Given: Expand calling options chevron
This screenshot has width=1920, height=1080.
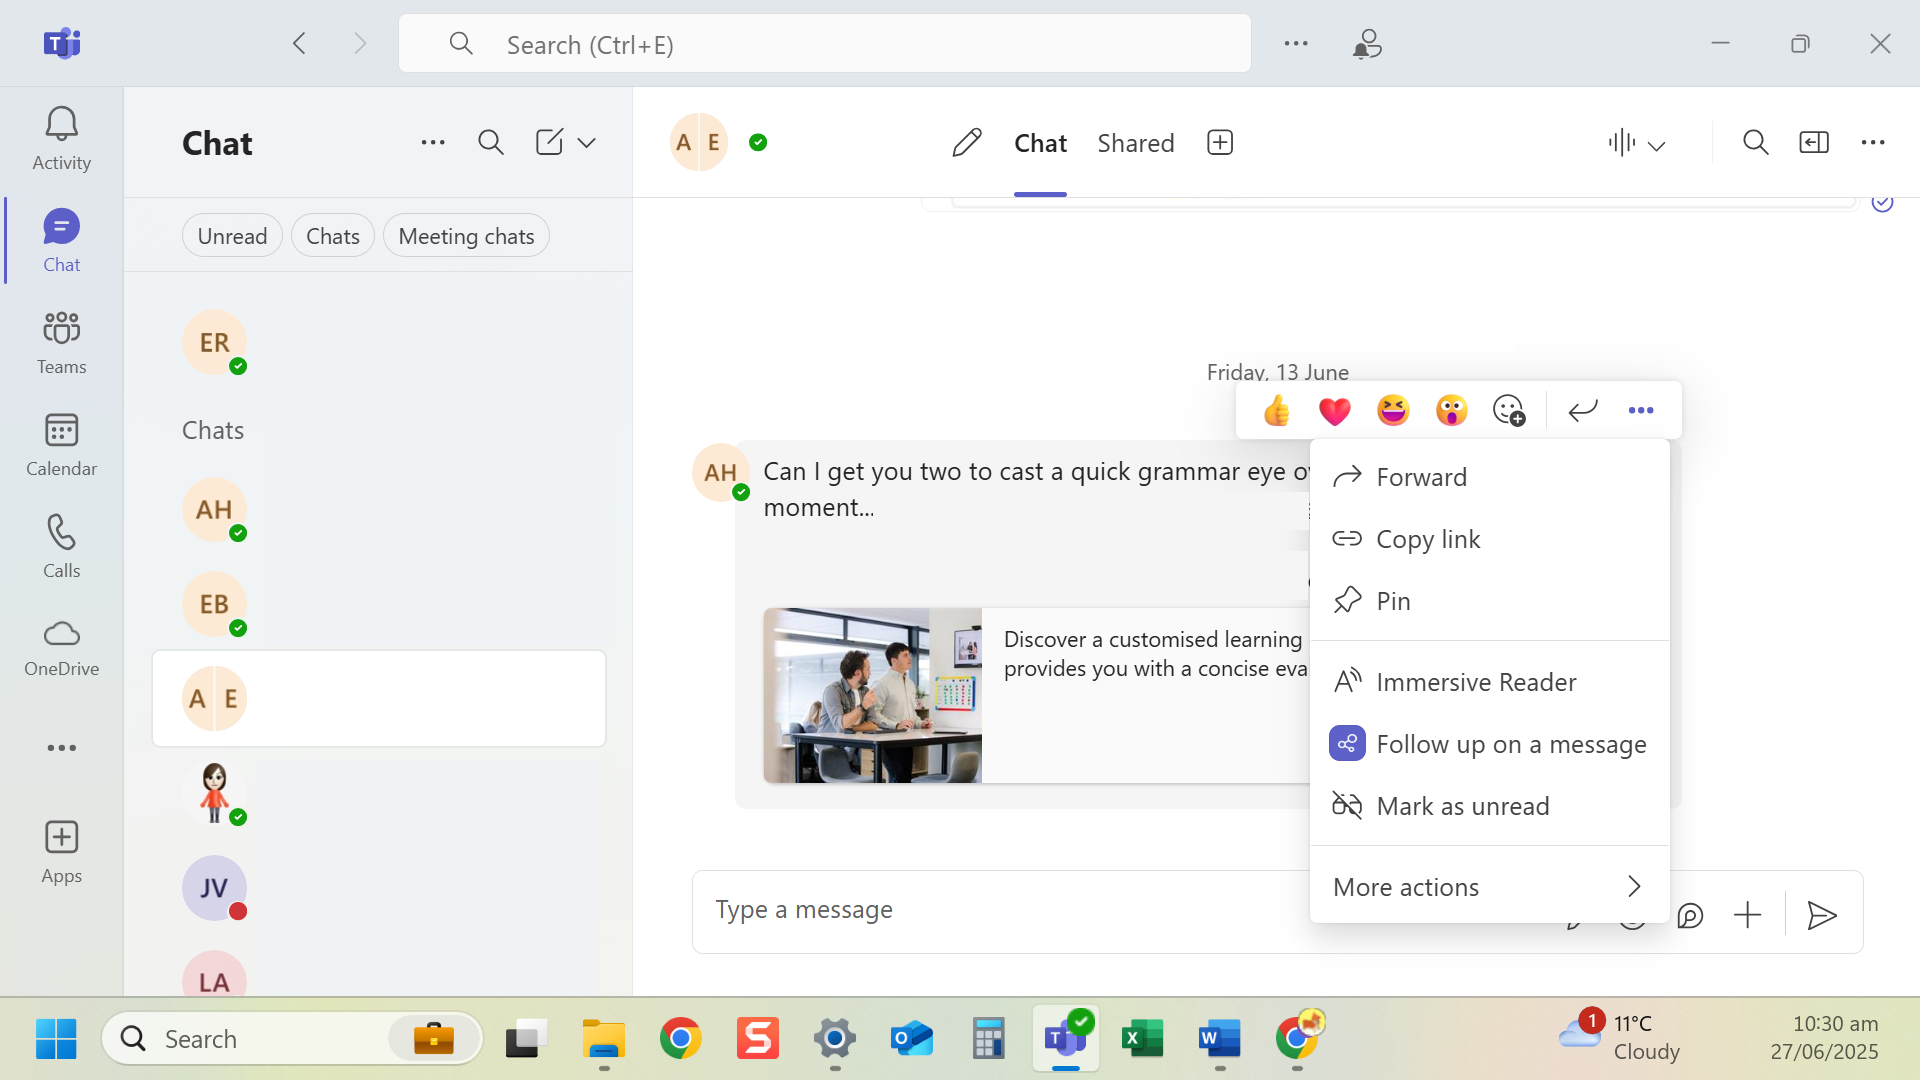Looking at the screenshot, I should click(x=1657, y=146).
